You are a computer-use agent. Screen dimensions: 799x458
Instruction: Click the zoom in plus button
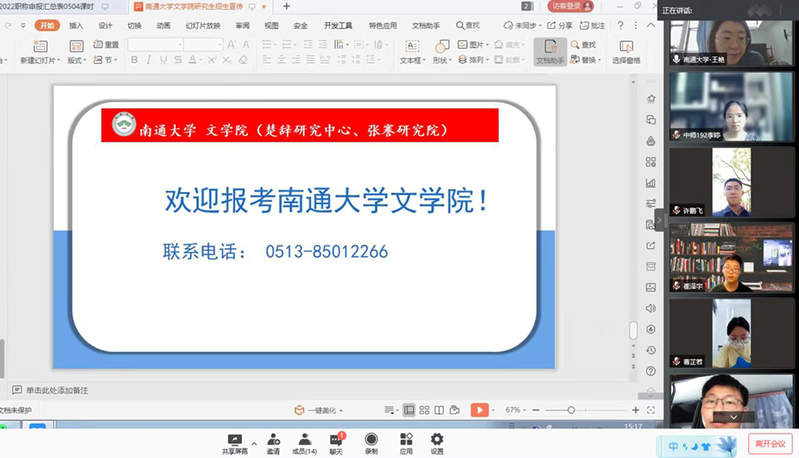pos(635,410)
